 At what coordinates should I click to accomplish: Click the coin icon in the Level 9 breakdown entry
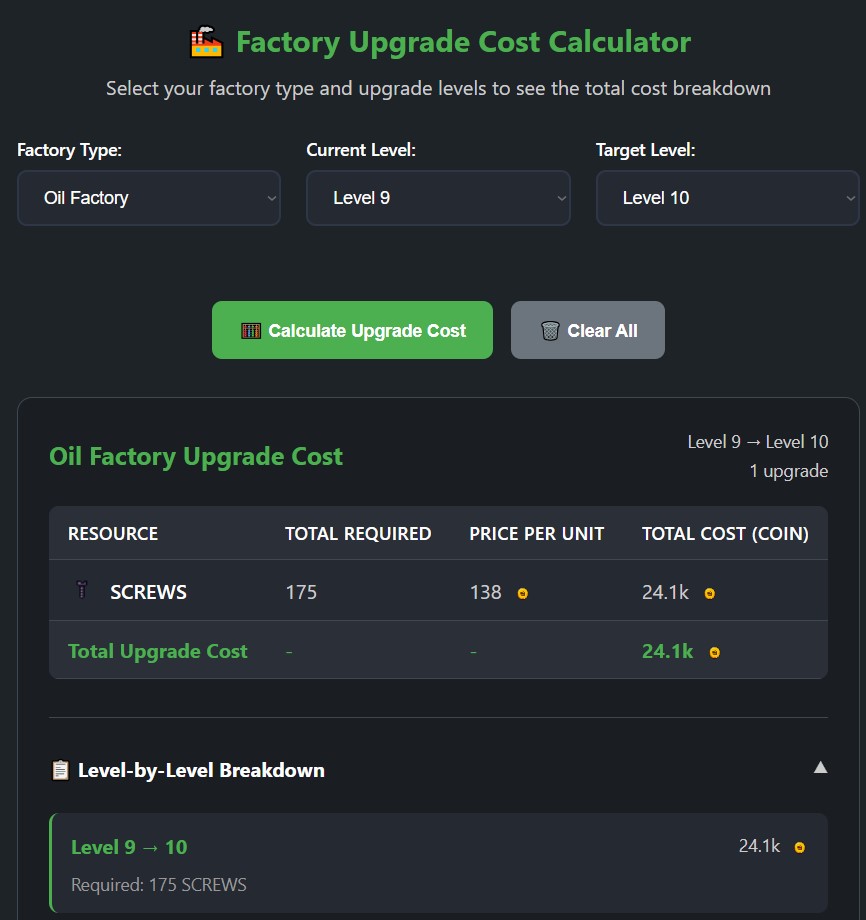(x=798, y=845)
